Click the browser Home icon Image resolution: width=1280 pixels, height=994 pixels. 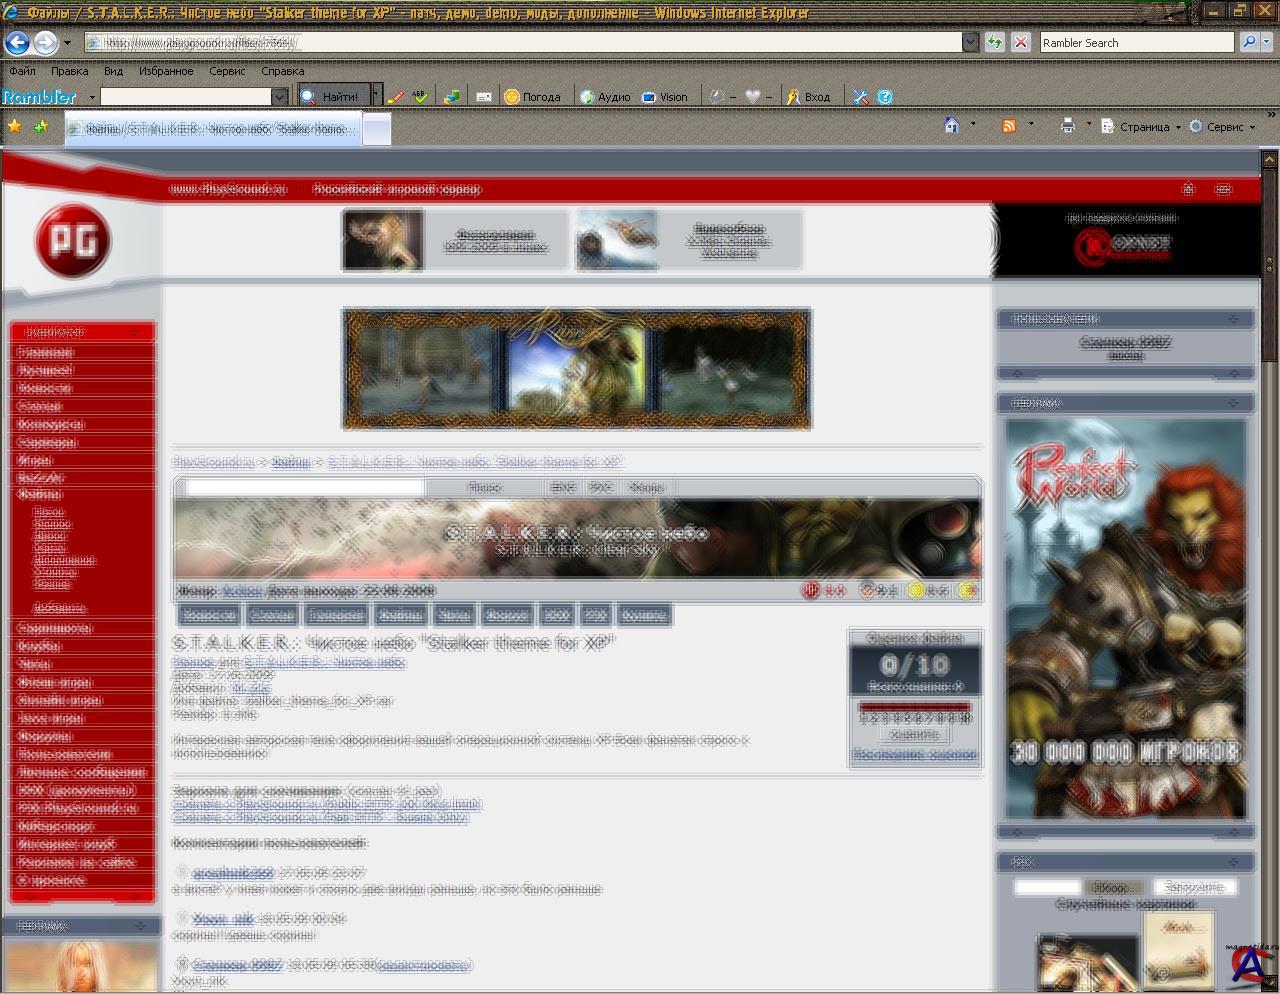tap(952, 126)
